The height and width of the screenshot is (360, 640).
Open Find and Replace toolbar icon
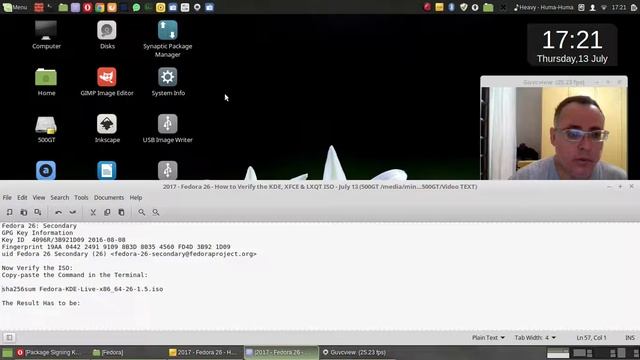(156, 212)
